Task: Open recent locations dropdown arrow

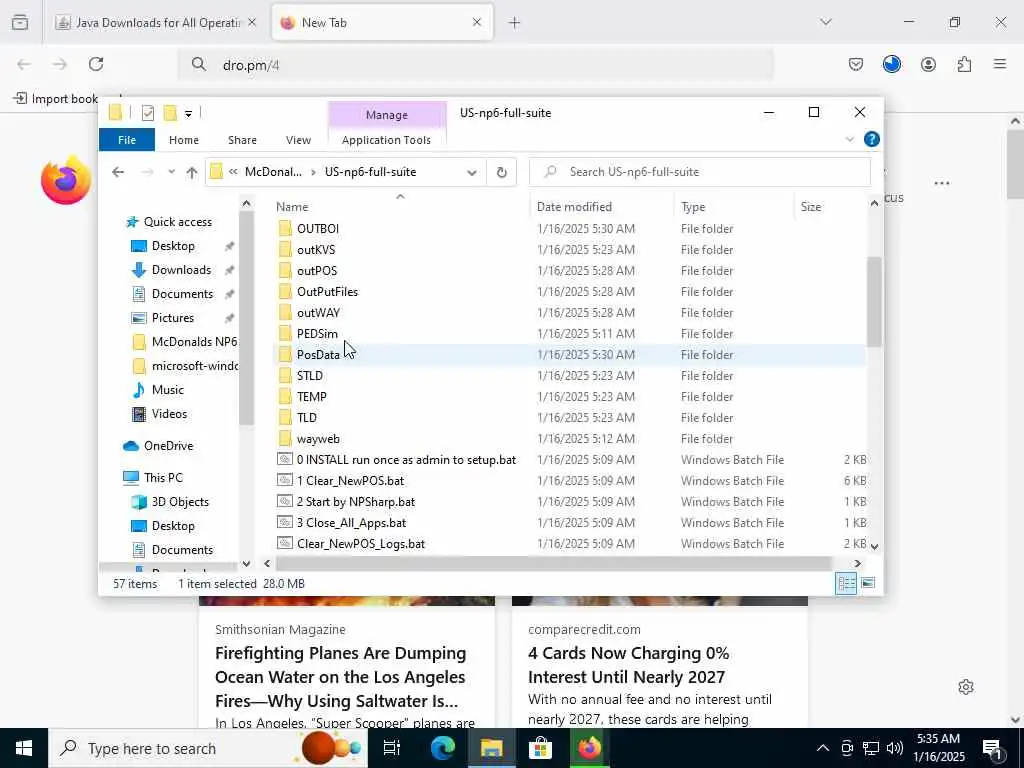Action: [171, 172]
